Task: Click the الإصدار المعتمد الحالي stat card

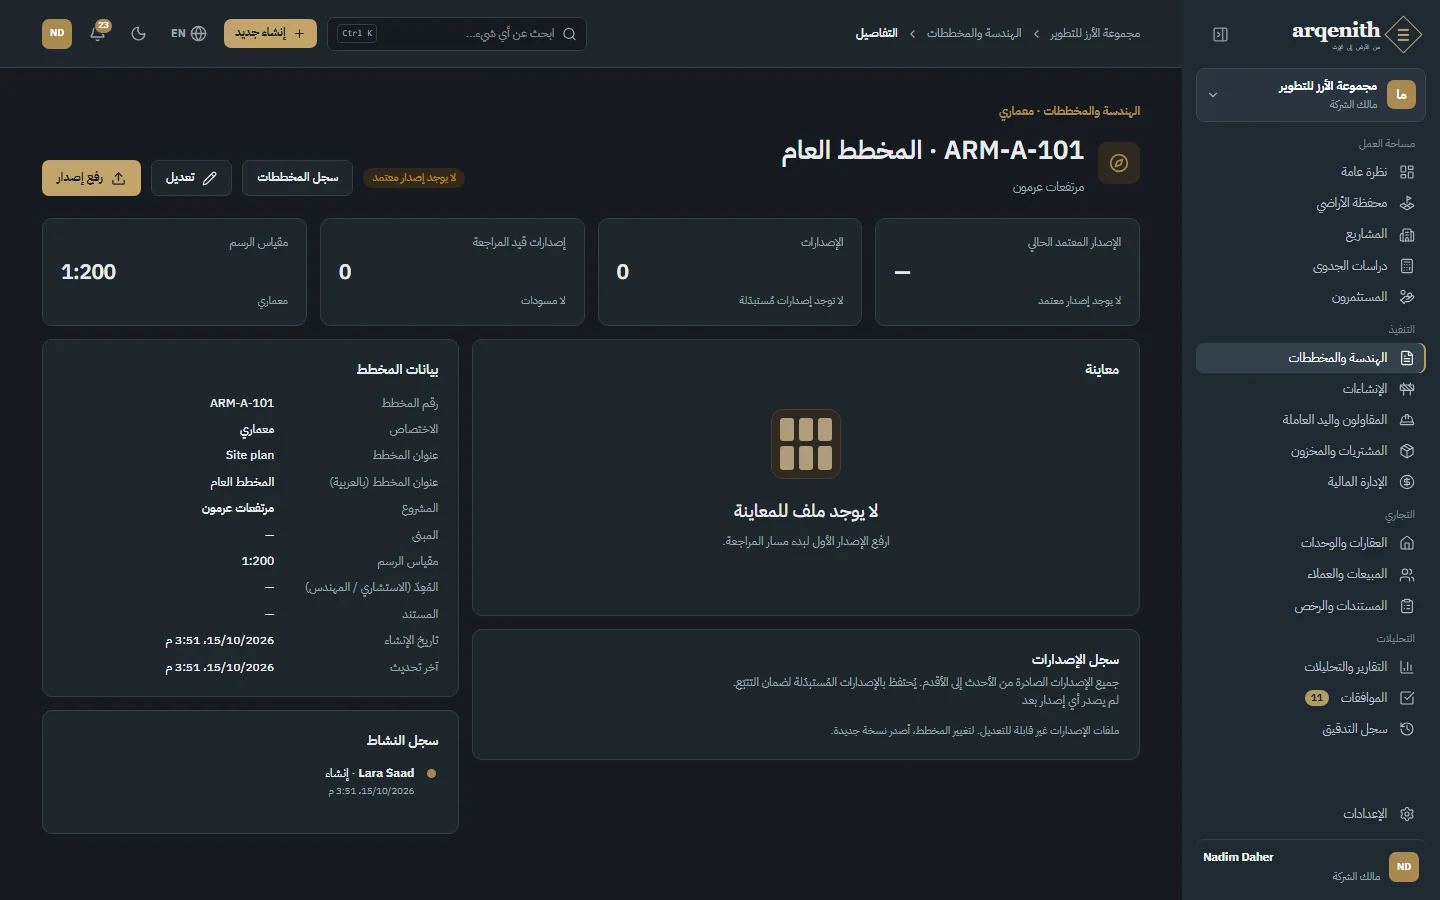Action: pyautogui.click(x=1007, y=272)
